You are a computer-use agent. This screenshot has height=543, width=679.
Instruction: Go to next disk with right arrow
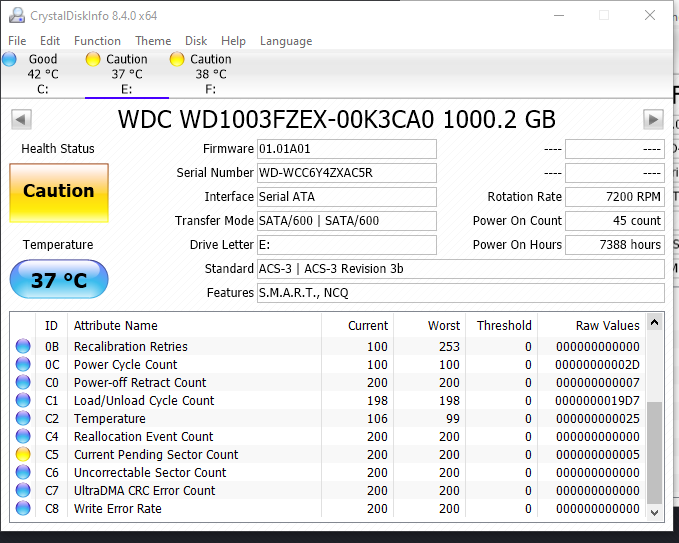click(x=653, y=119)
